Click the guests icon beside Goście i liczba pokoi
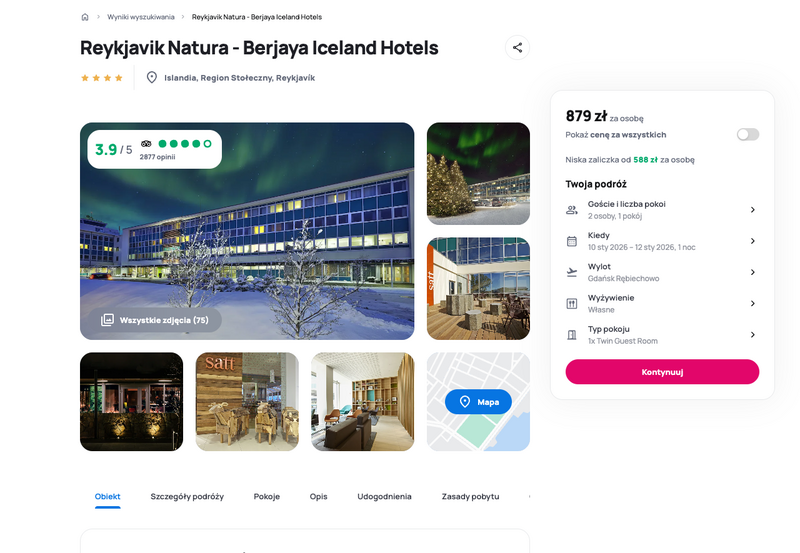 click(x=572, y=210)
